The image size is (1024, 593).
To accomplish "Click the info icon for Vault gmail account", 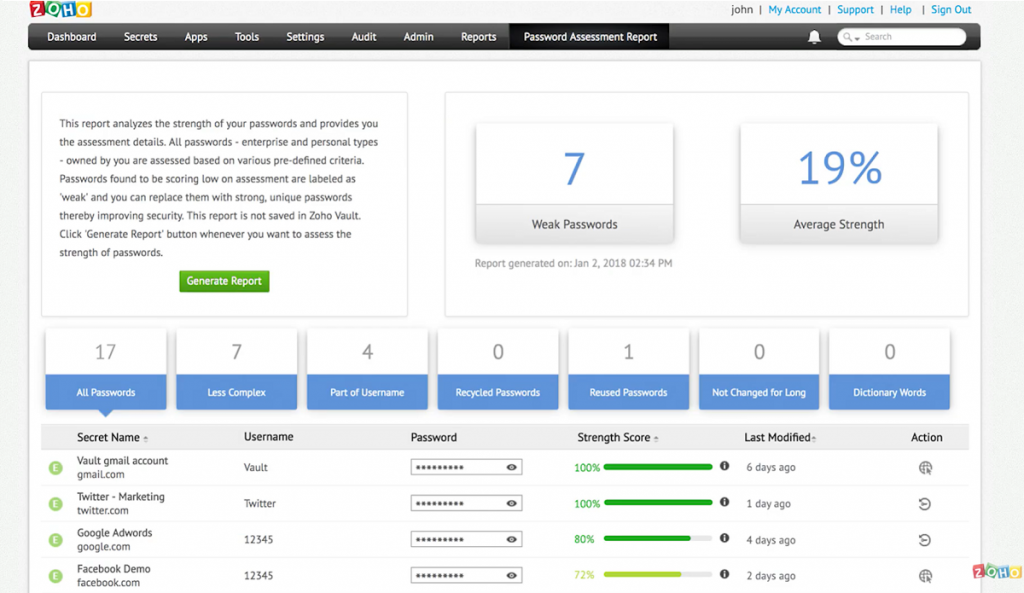I will pyautogui.click(x=725, y=467).
